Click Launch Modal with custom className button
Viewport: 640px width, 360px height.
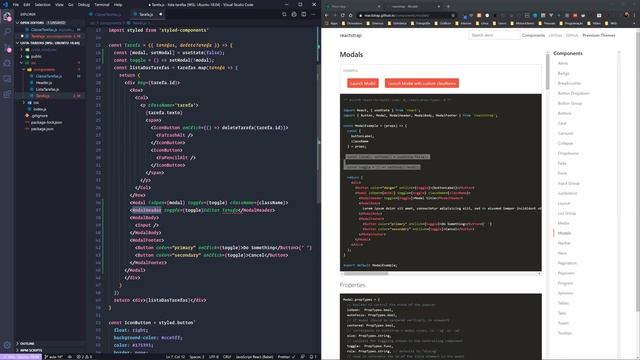click(x=422, y=83)
